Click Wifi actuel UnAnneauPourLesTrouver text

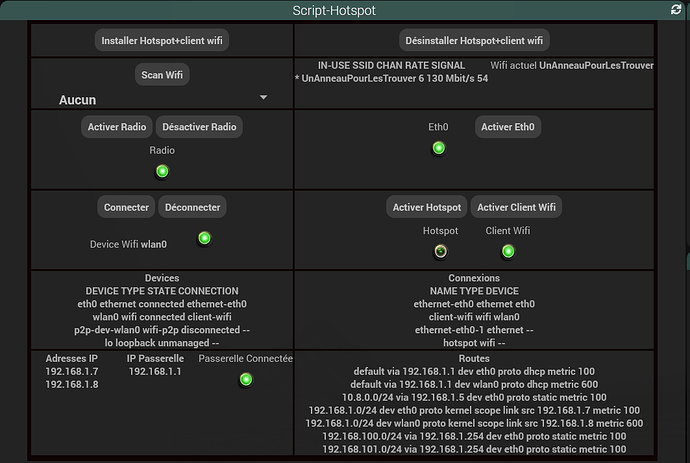point(572,66)
